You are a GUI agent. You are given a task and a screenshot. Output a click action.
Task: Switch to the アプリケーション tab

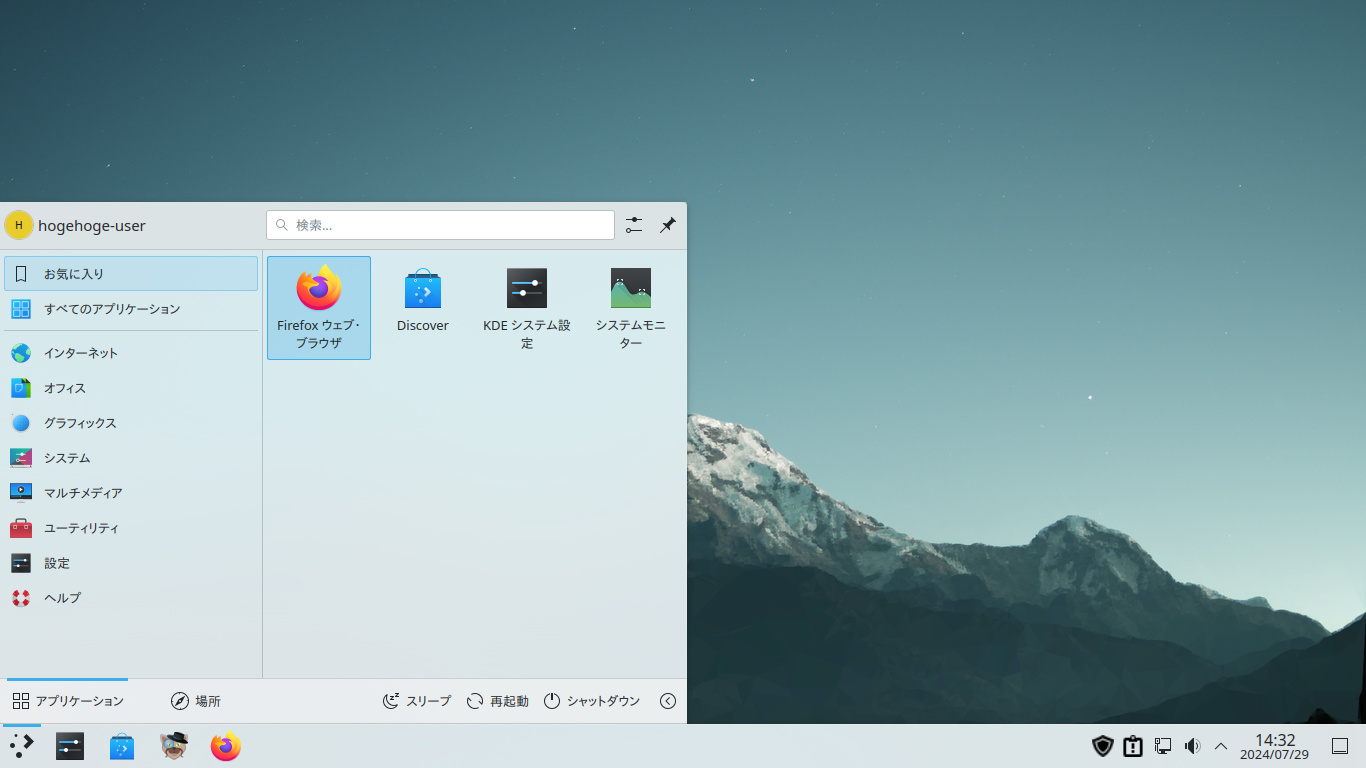68,701
